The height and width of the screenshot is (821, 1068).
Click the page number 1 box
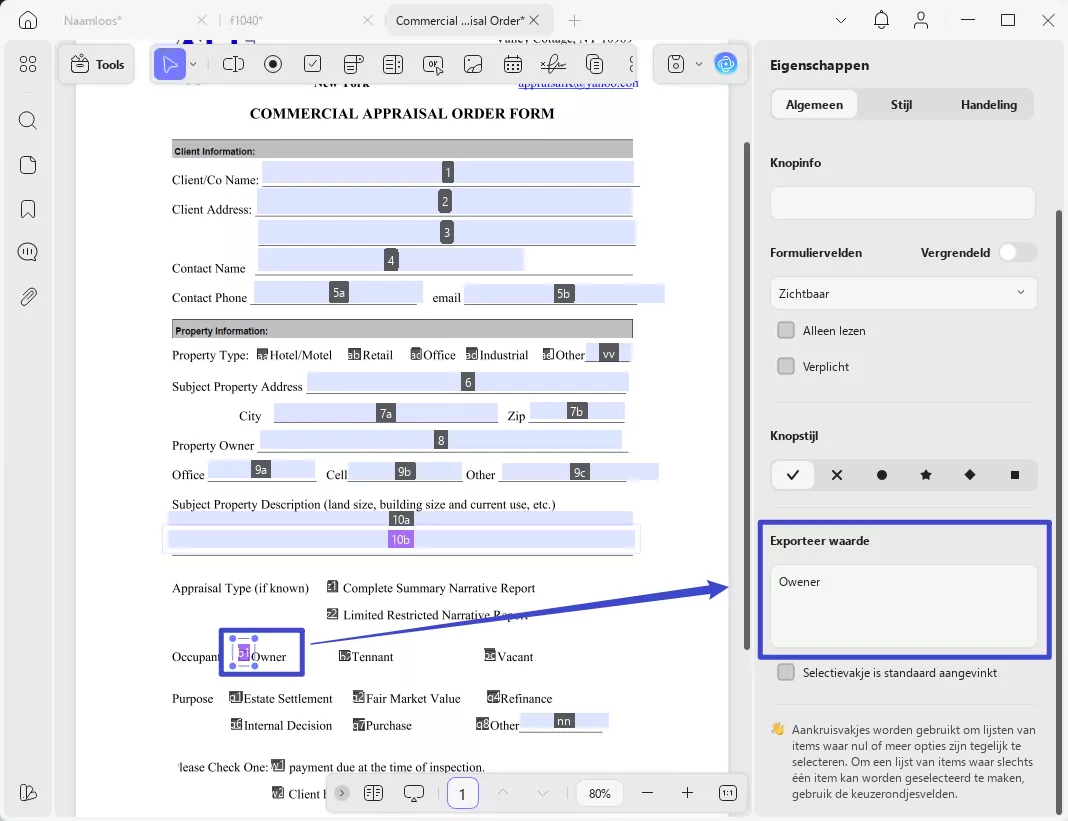(462, 794)
